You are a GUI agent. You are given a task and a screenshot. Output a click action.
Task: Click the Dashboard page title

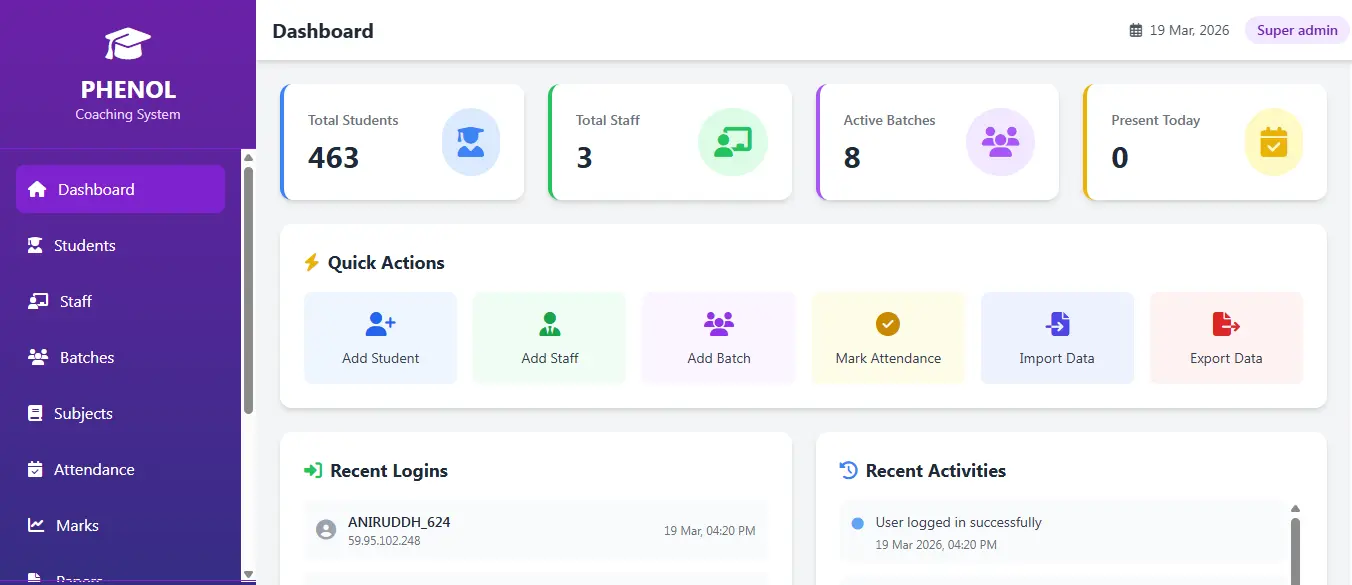tap(323, 31)
